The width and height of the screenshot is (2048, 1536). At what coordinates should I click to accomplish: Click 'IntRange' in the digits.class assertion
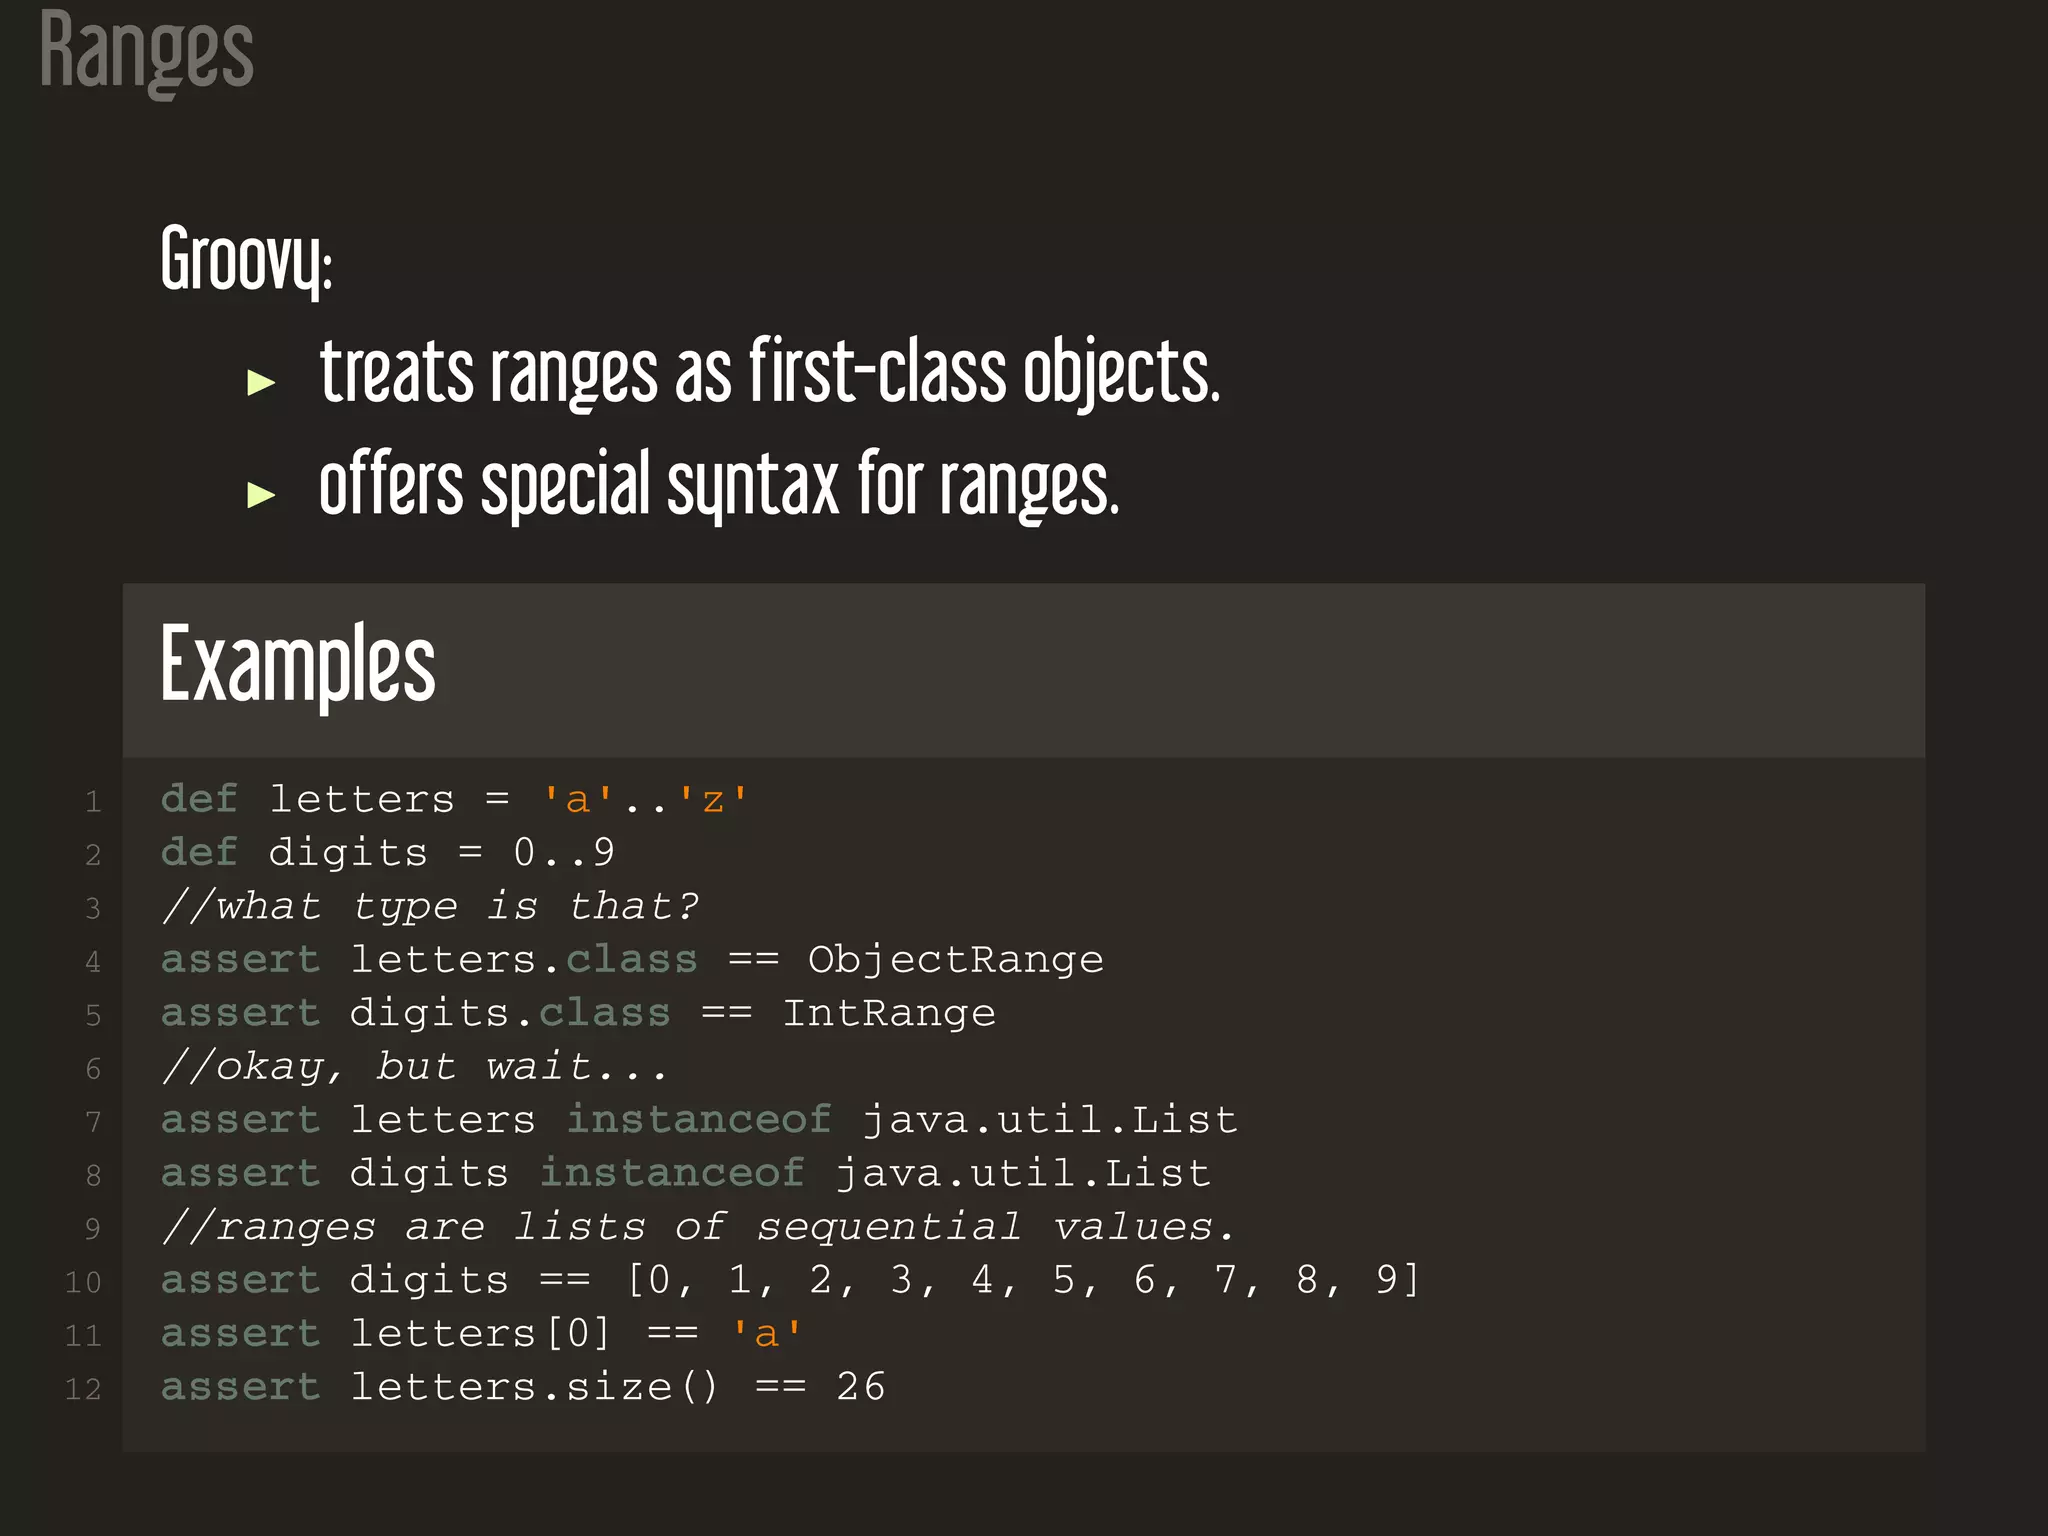tap(888, 1013)
